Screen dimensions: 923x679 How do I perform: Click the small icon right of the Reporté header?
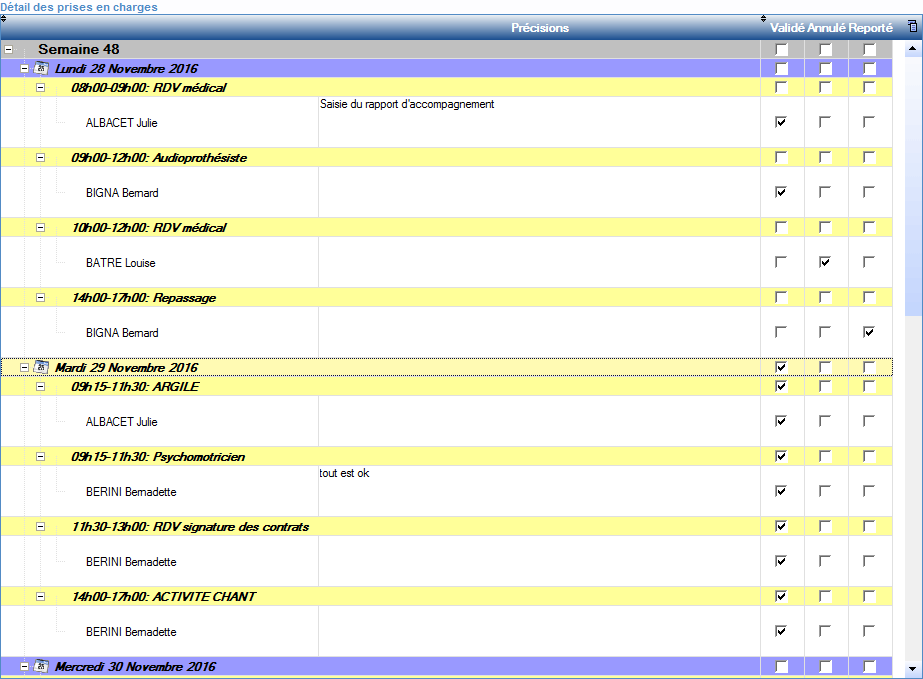coord(912,27)
